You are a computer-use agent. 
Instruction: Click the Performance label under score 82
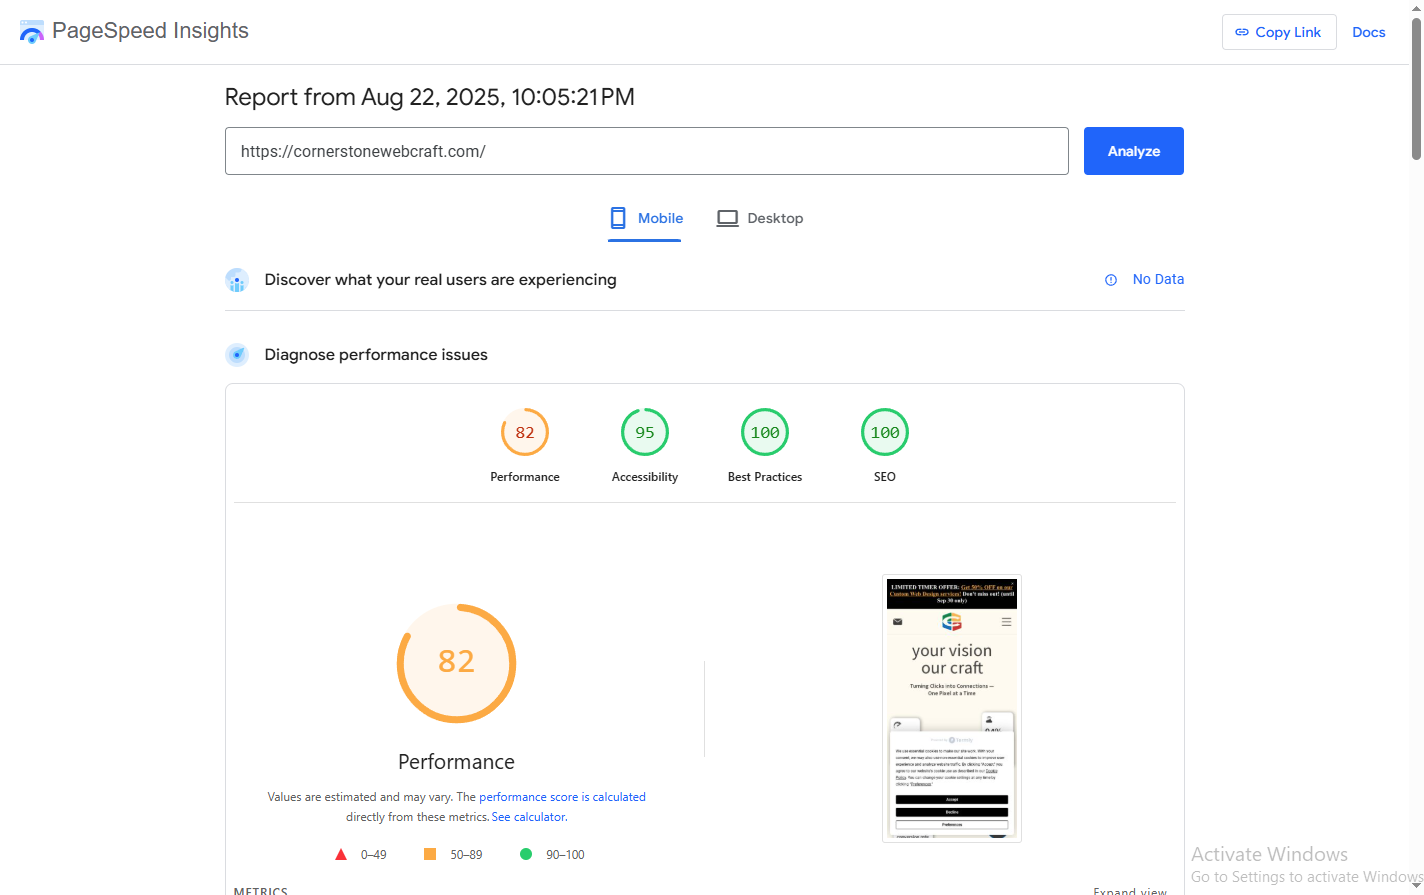(x=525, y=477)
